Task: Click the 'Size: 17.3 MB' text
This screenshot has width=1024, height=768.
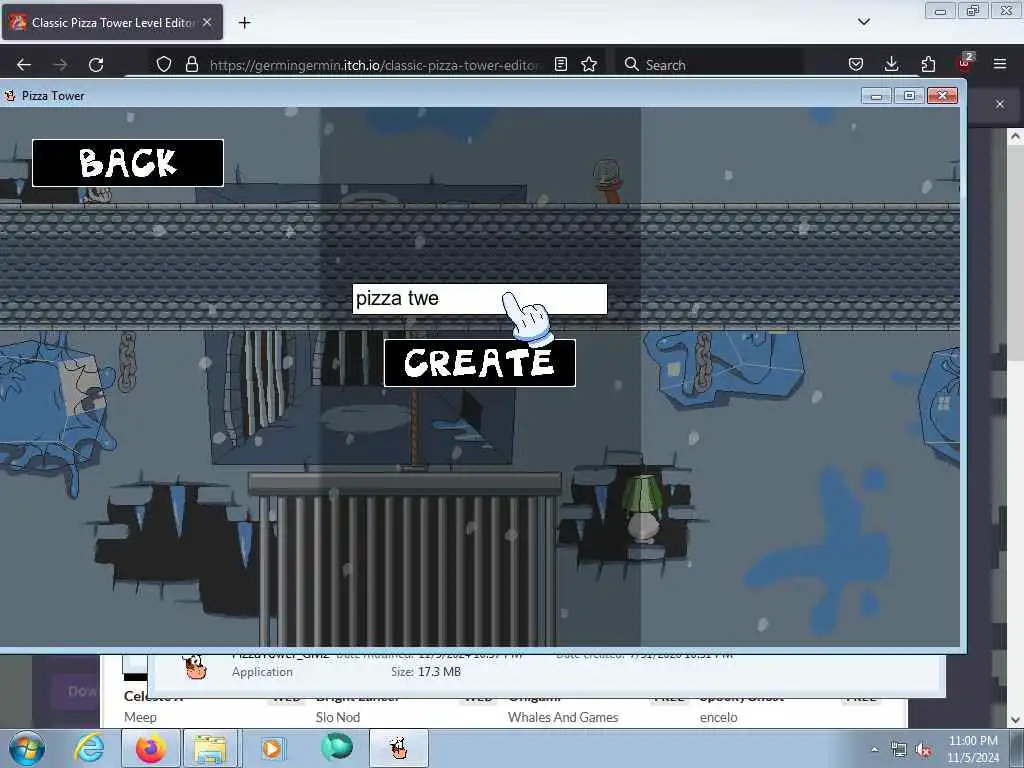Action: [426, 671]
